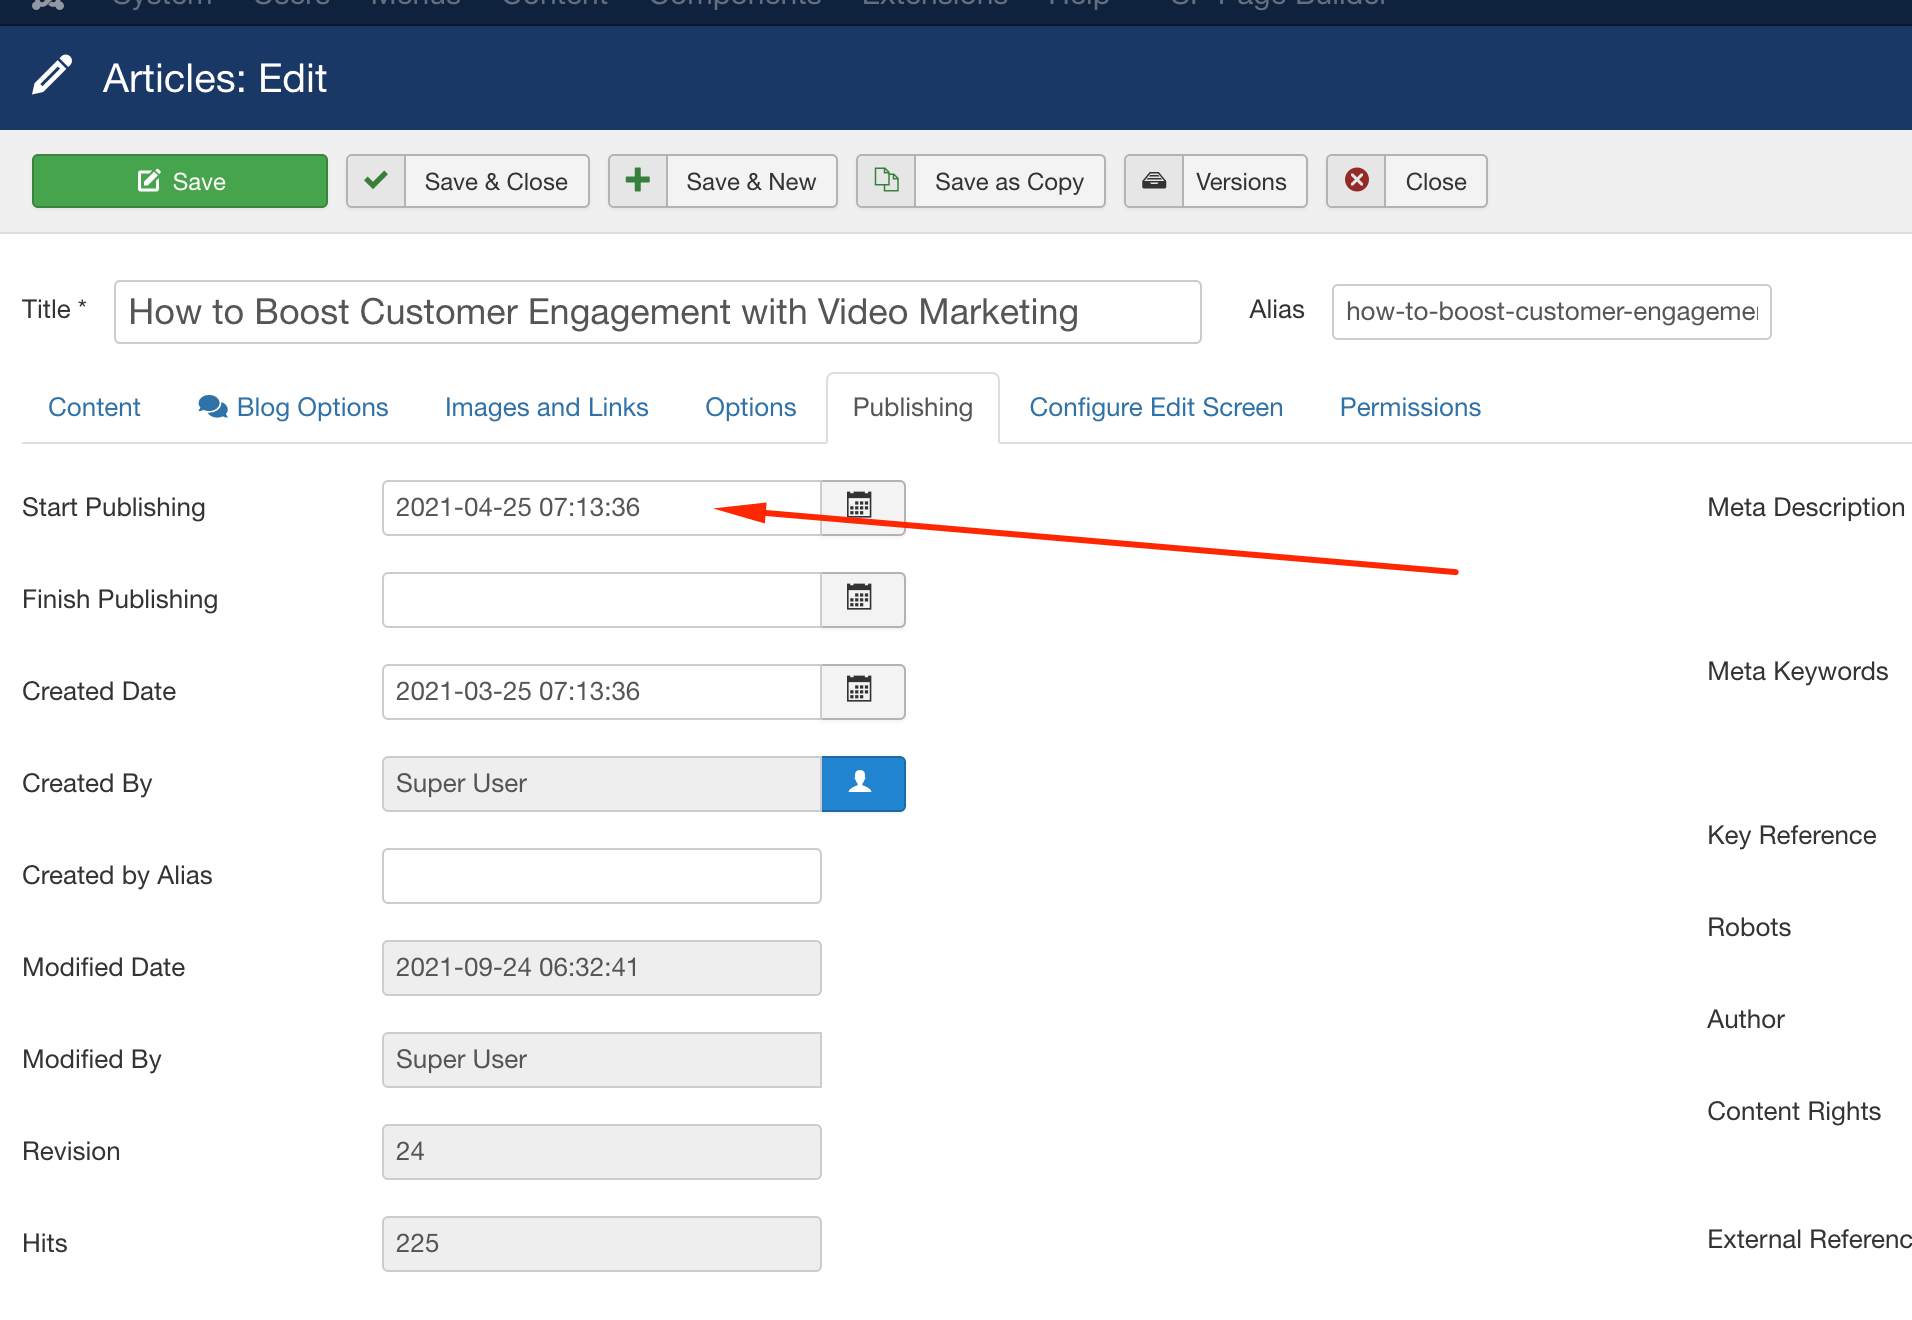The image size is (1912, 1320).
Task: Switch to the Permissions tab
Action: coord(1409,407)
